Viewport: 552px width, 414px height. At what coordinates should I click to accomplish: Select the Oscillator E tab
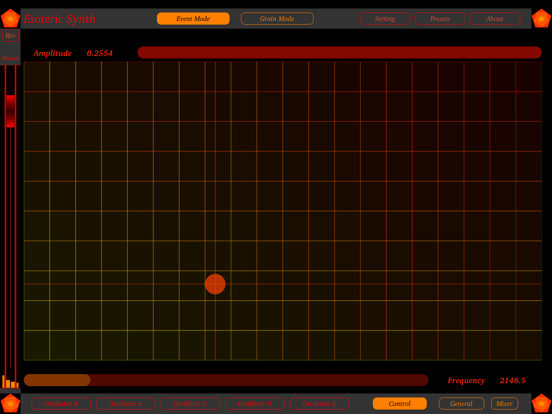[x=320, y=403]
